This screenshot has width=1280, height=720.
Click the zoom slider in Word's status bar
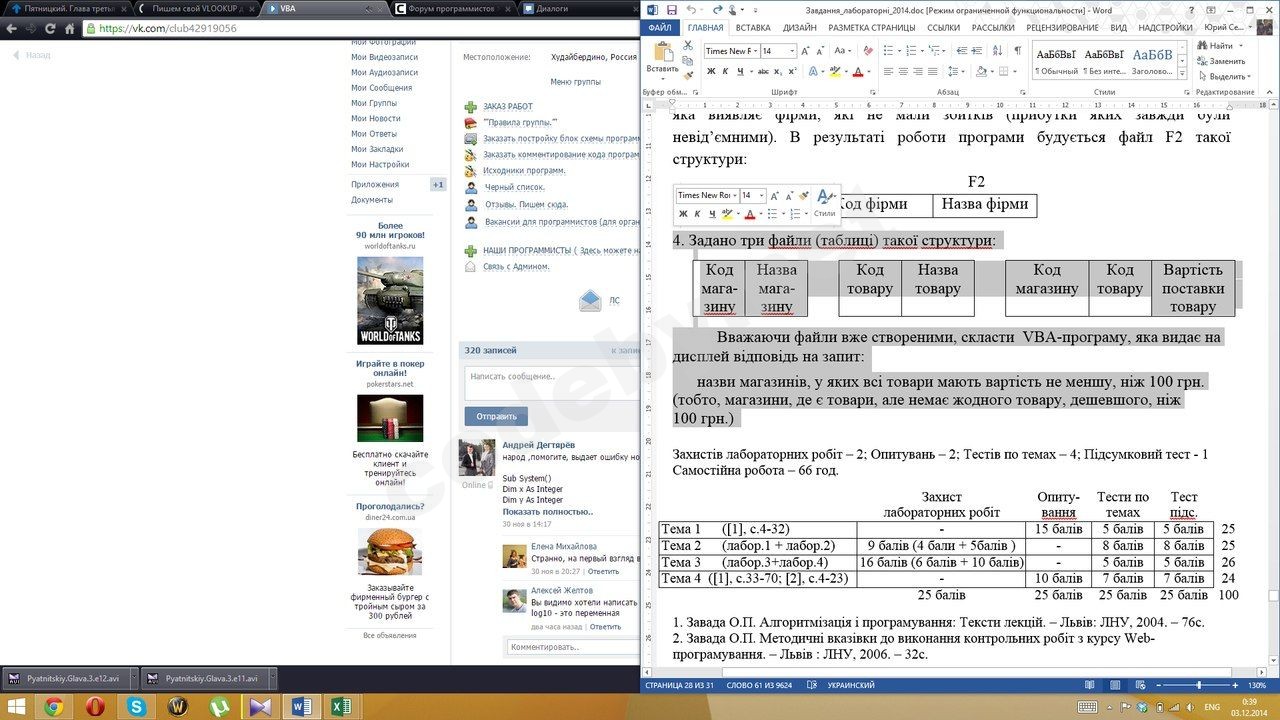[1199, 685]
